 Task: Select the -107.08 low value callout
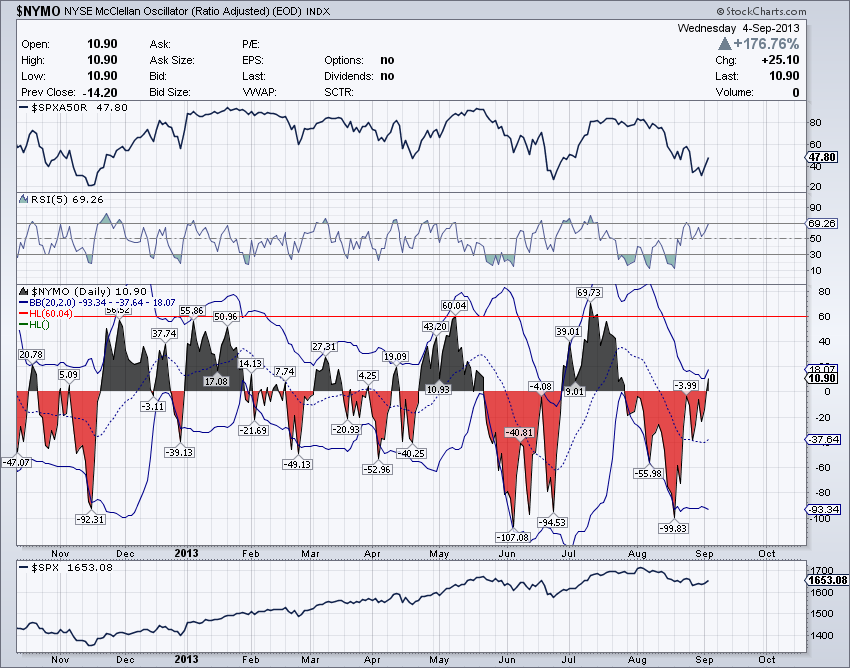[511, 537]
